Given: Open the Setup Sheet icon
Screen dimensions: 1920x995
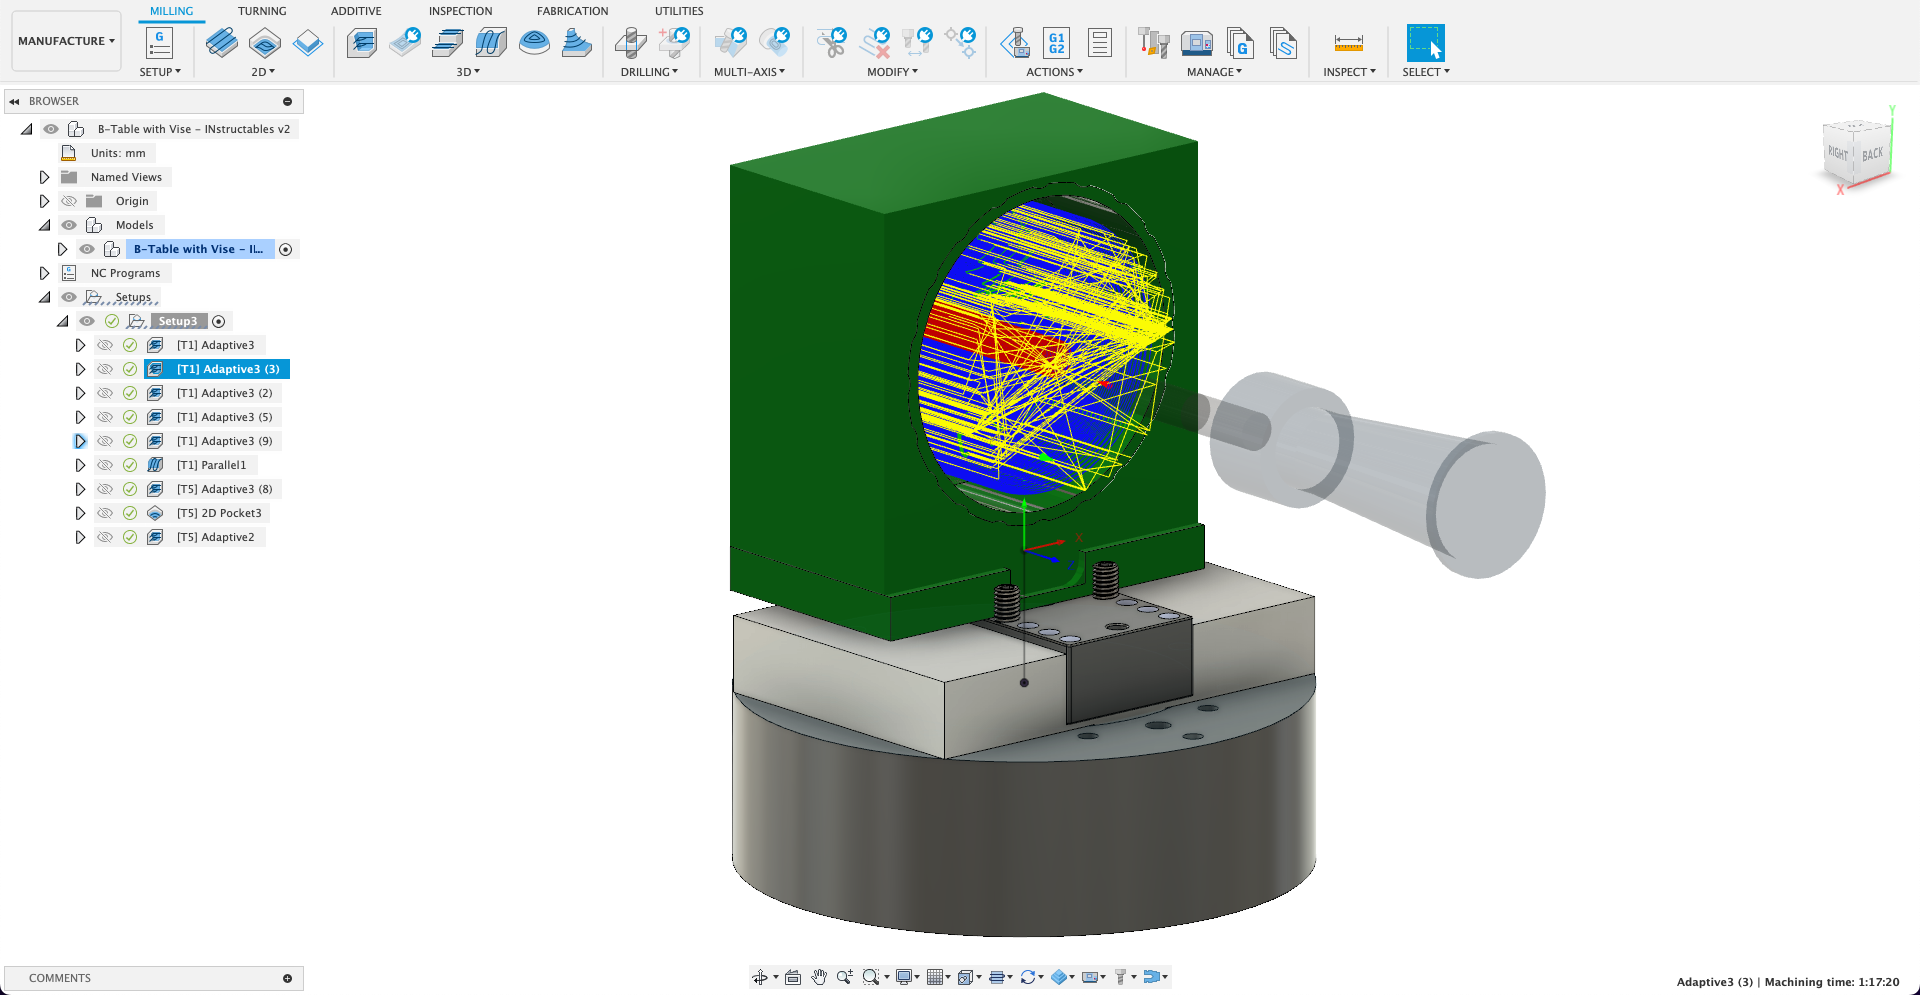Looking at the screenshot, I should (1099, 43).
